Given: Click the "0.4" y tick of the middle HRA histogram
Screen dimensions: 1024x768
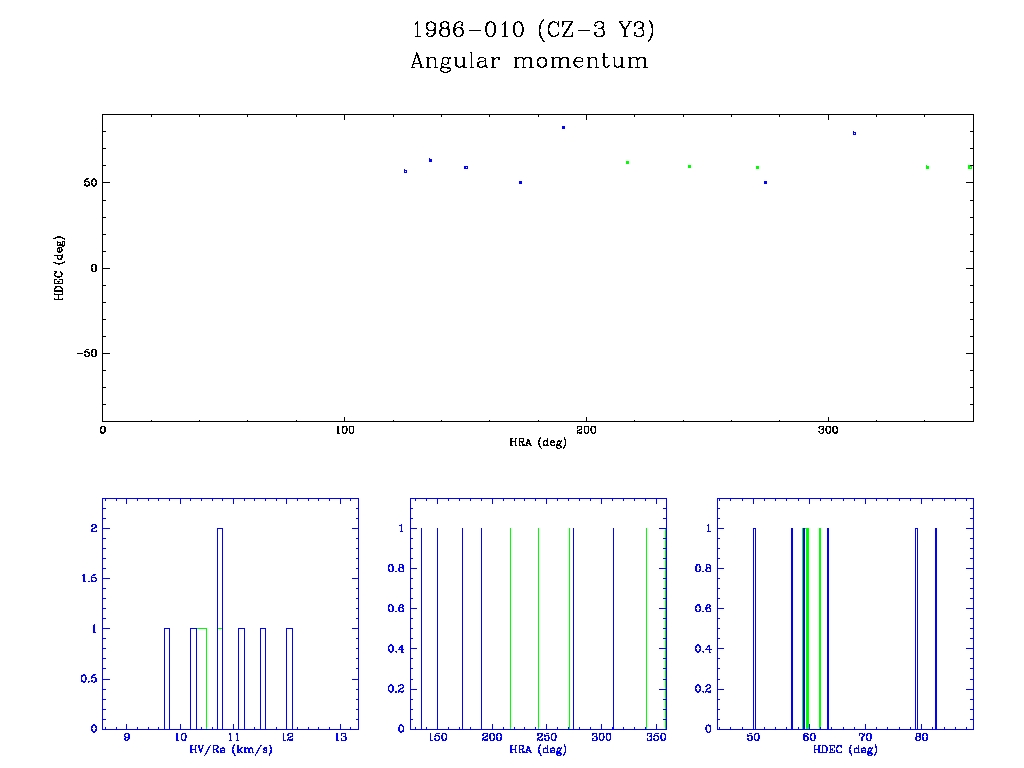Looking at the screenshot, I should click(x=396, y=649).
